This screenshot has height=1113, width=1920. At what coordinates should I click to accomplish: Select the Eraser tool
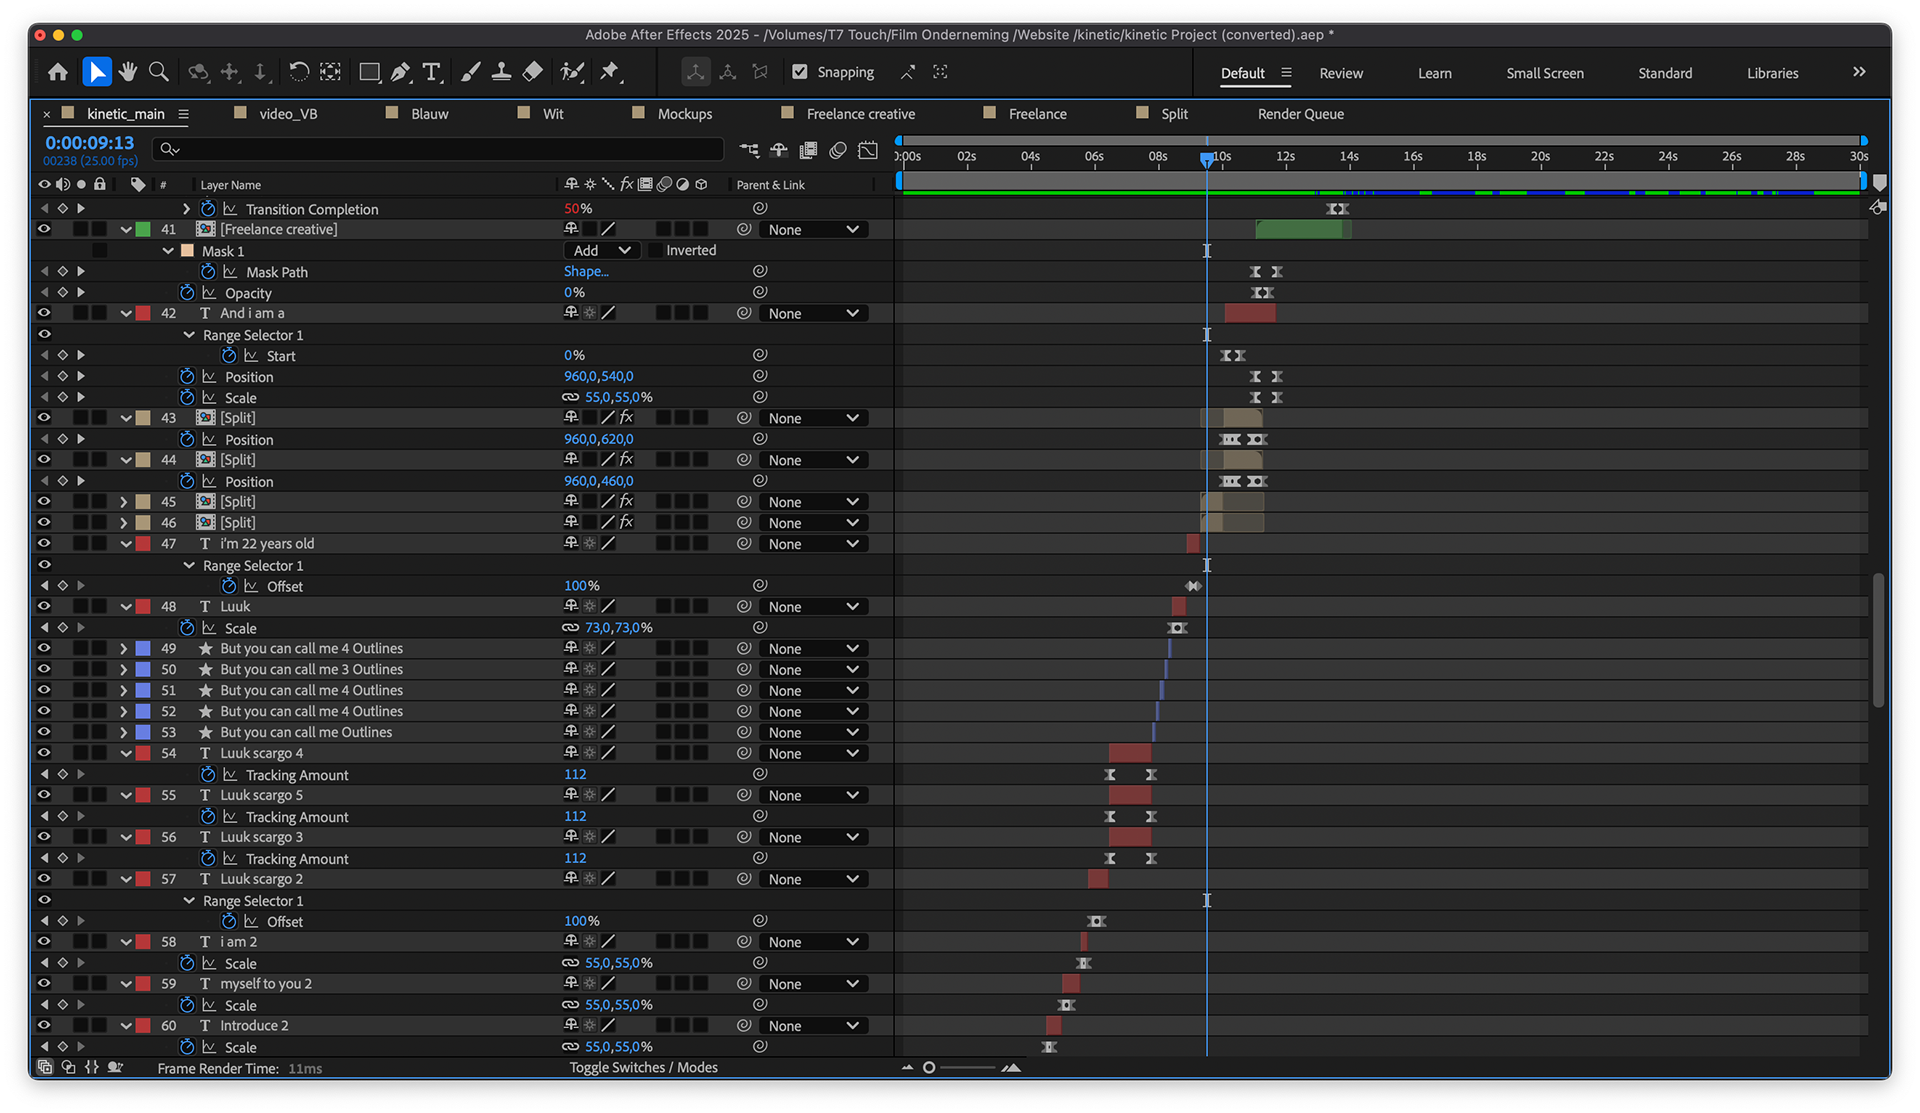click(533, 72)
